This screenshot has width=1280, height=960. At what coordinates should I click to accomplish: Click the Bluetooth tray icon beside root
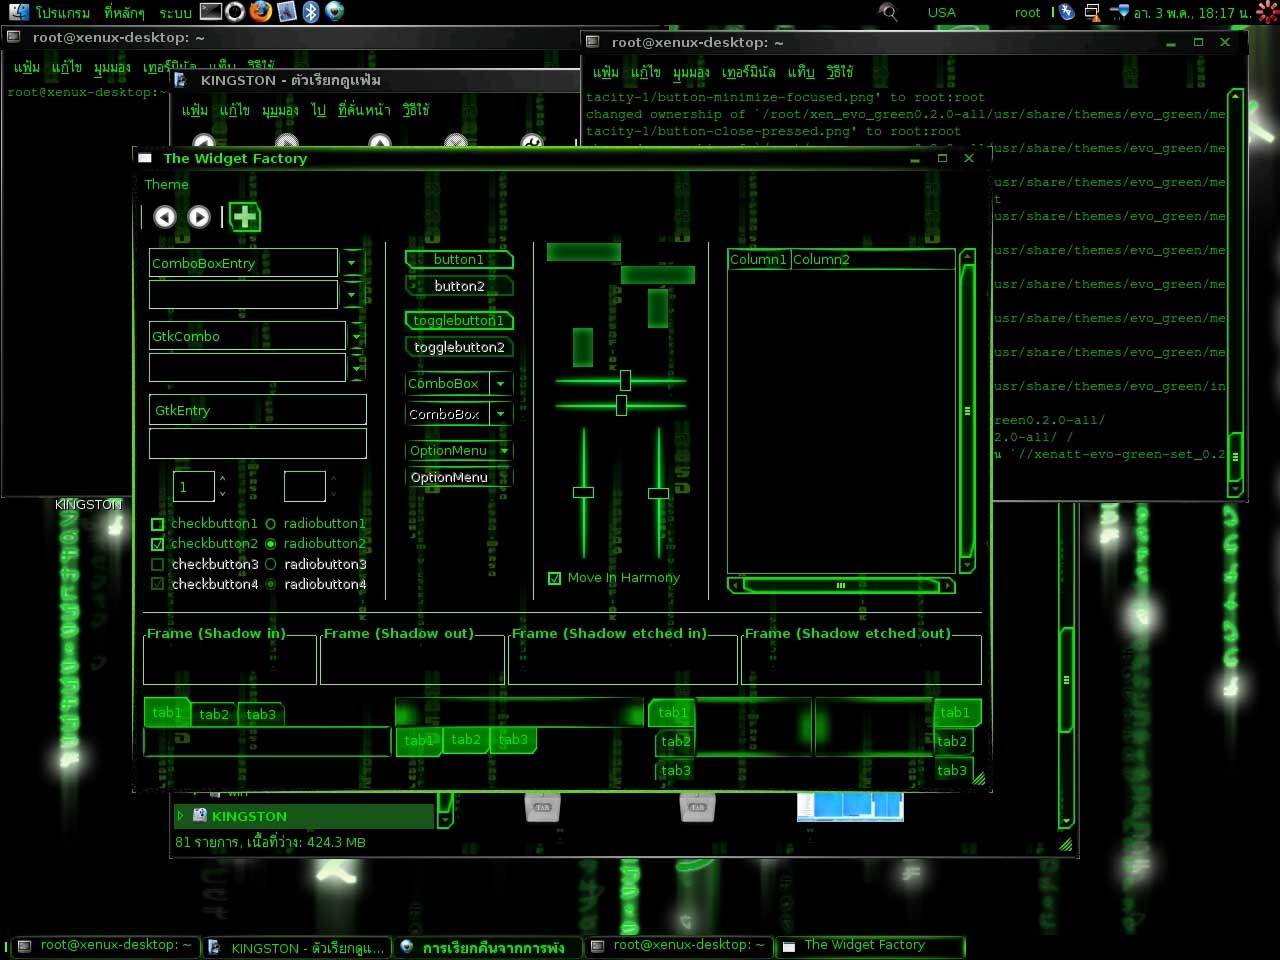coord(1067,12)
